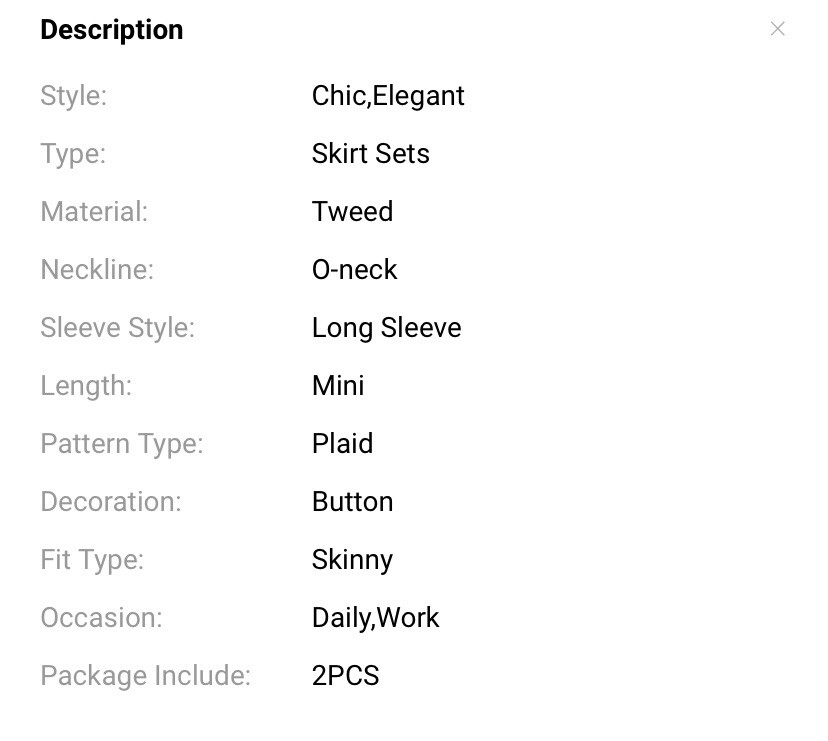
Task: Select the Mini length value
Action: point(338,386)
